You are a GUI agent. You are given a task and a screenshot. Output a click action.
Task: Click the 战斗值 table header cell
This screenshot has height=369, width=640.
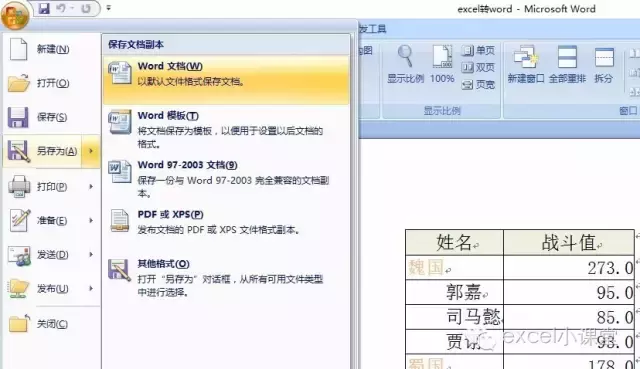click(569, 242)
